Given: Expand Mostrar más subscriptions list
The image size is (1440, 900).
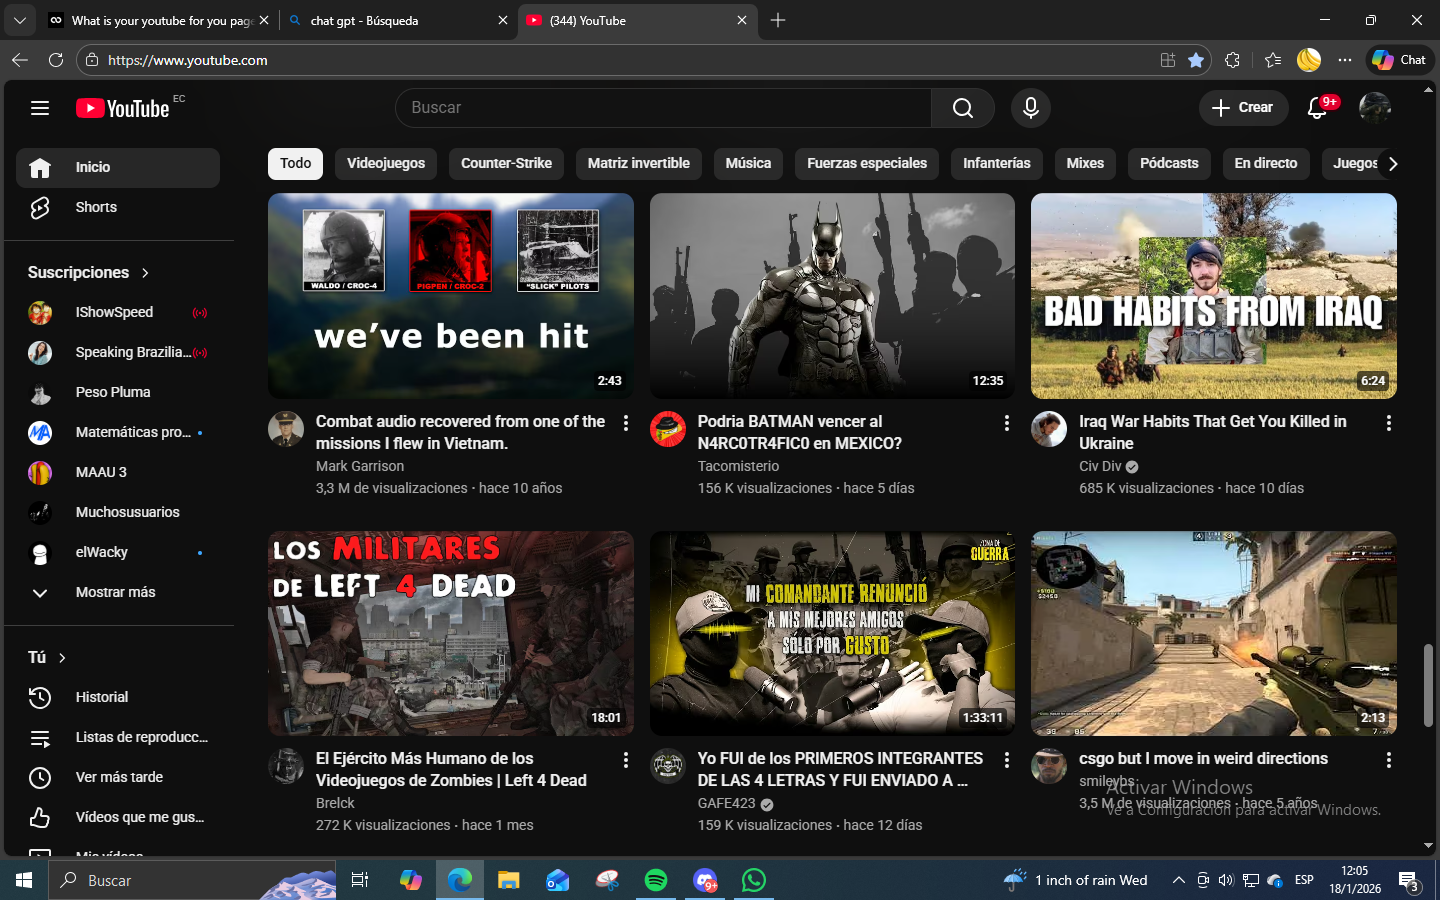Looking at the screenshot, I should click(x=115, y=592).
